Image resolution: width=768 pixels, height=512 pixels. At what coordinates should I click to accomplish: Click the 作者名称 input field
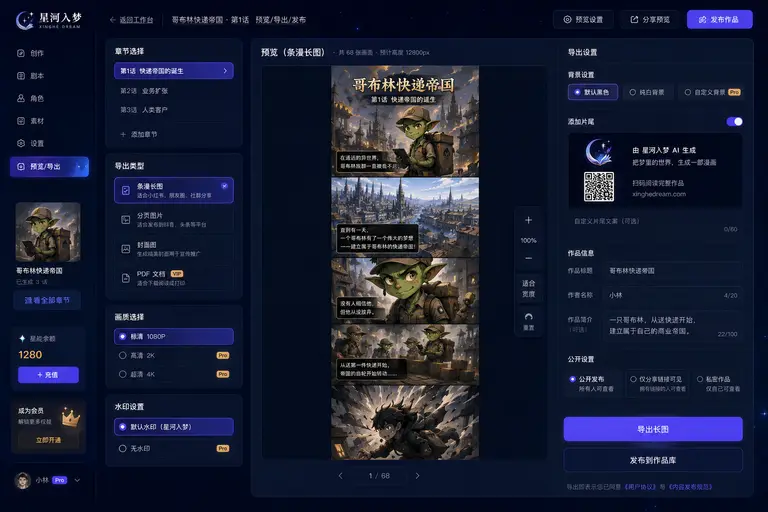tap(672, 295)
